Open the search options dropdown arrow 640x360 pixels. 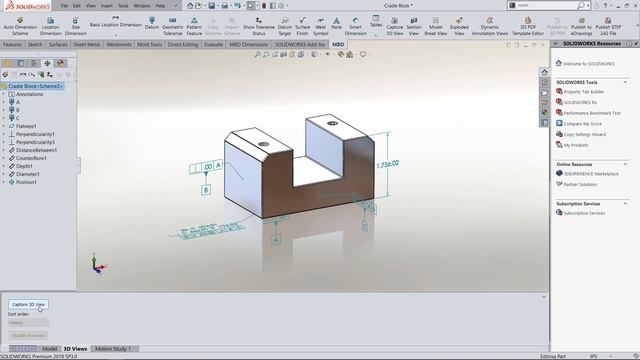point(588,5)
